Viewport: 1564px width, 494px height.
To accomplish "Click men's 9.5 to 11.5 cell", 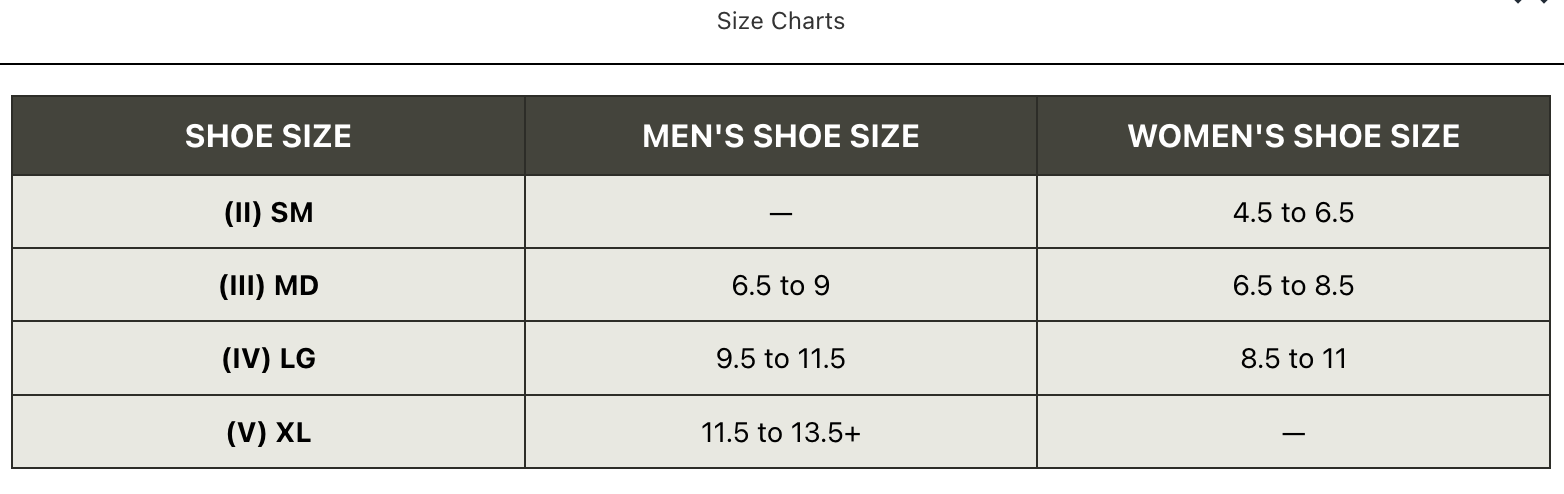I will pyautogui.click(x=780, y=358).
